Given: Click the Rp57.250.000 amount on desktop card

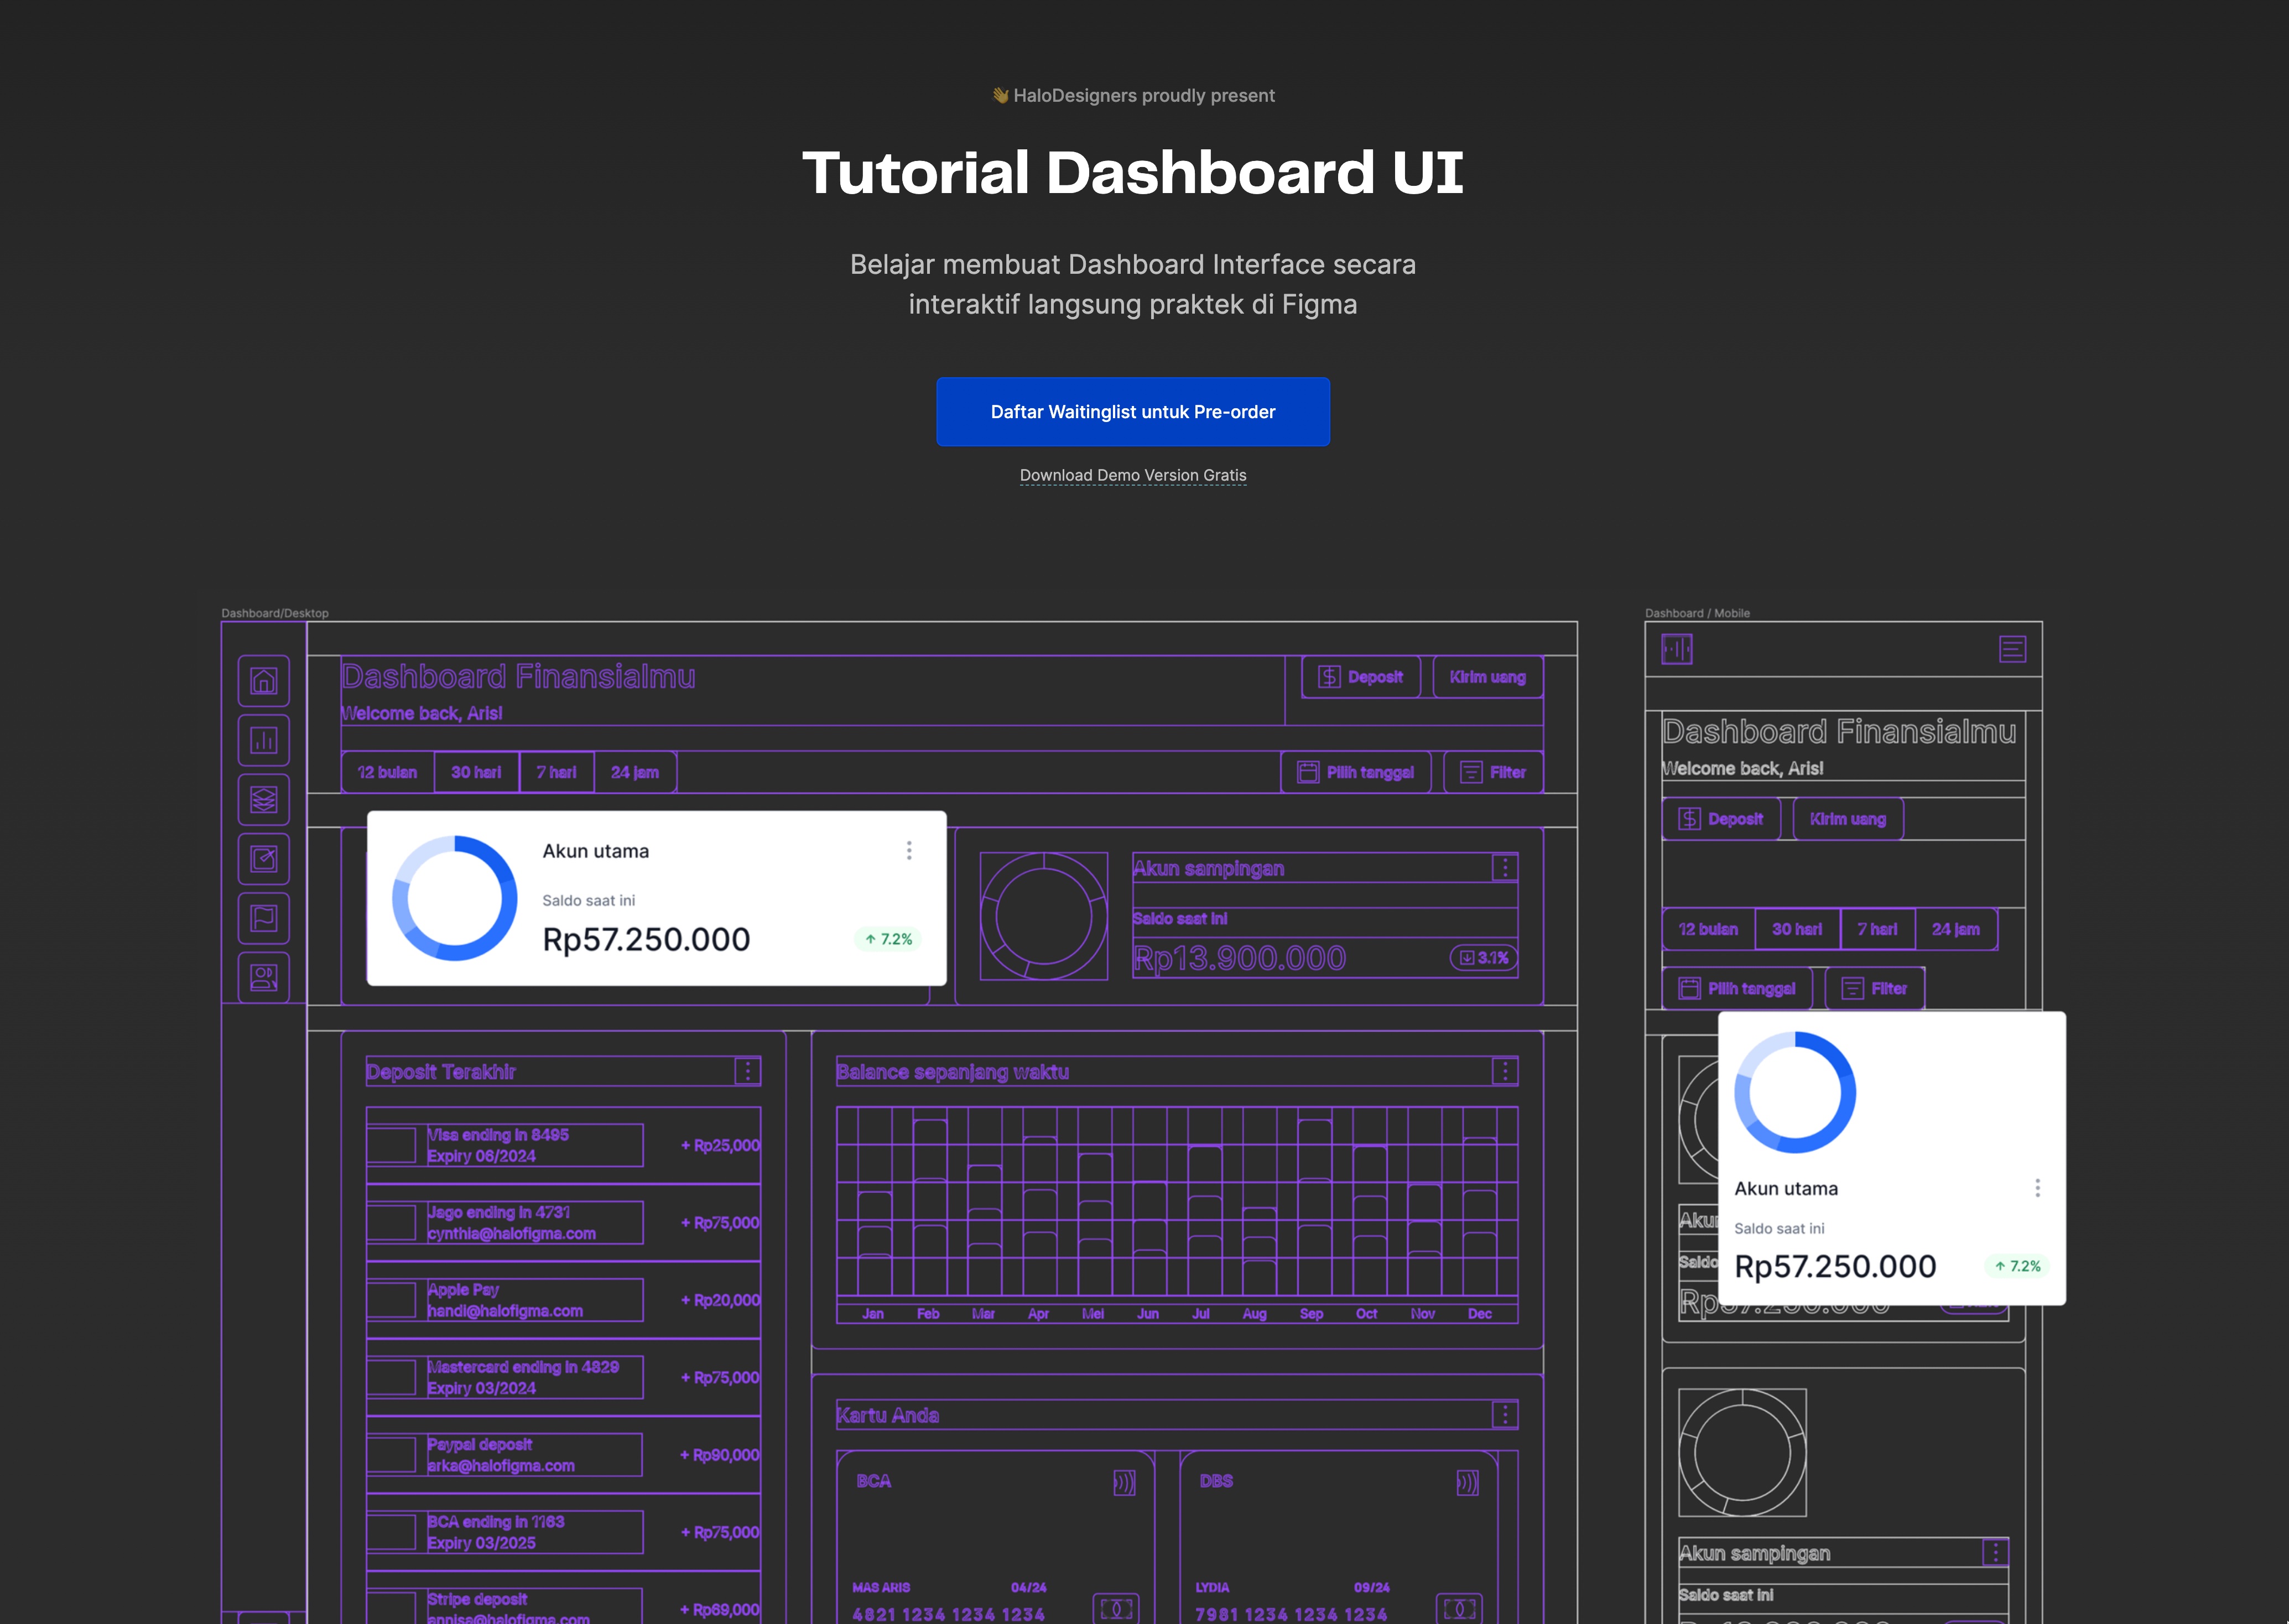Looking at the screenshot, I should click(646, 939).
